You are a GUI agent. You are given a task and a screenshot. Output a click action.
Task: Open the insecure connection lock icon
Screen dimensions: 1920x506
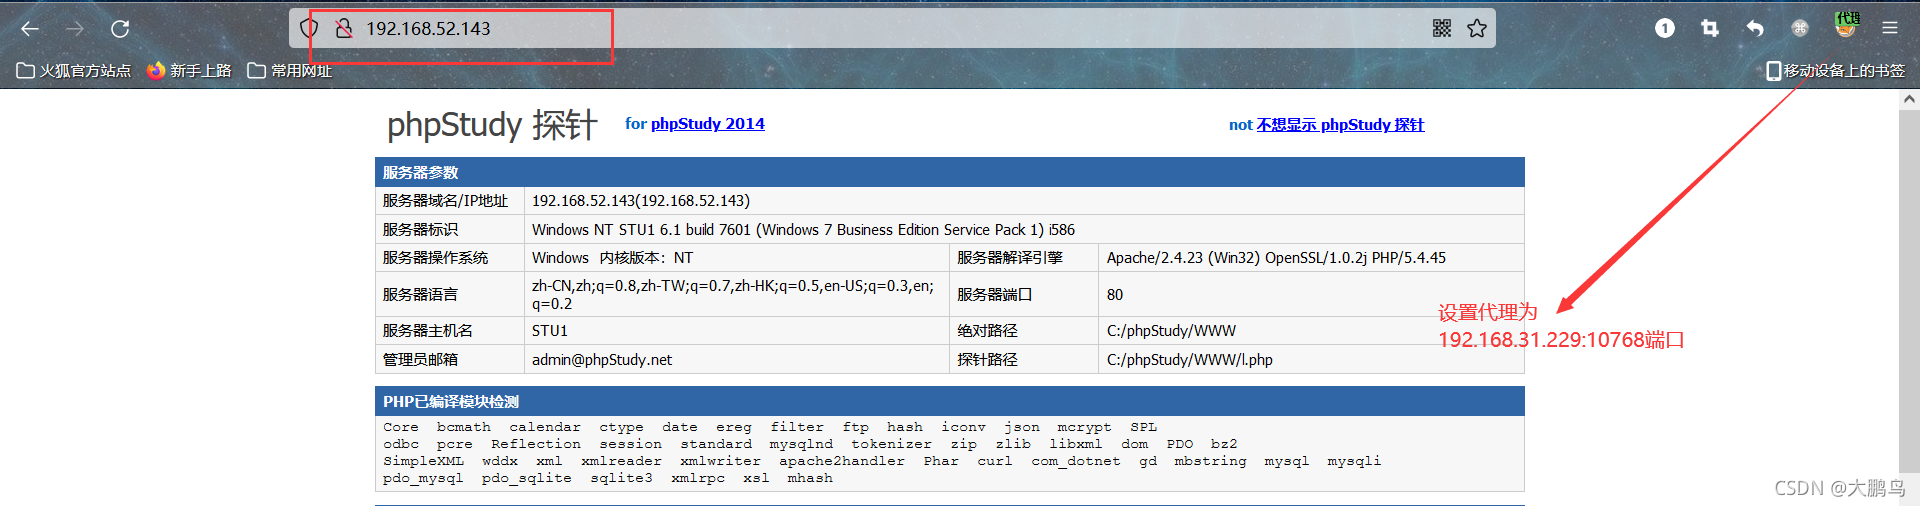[x=344, y=28]
